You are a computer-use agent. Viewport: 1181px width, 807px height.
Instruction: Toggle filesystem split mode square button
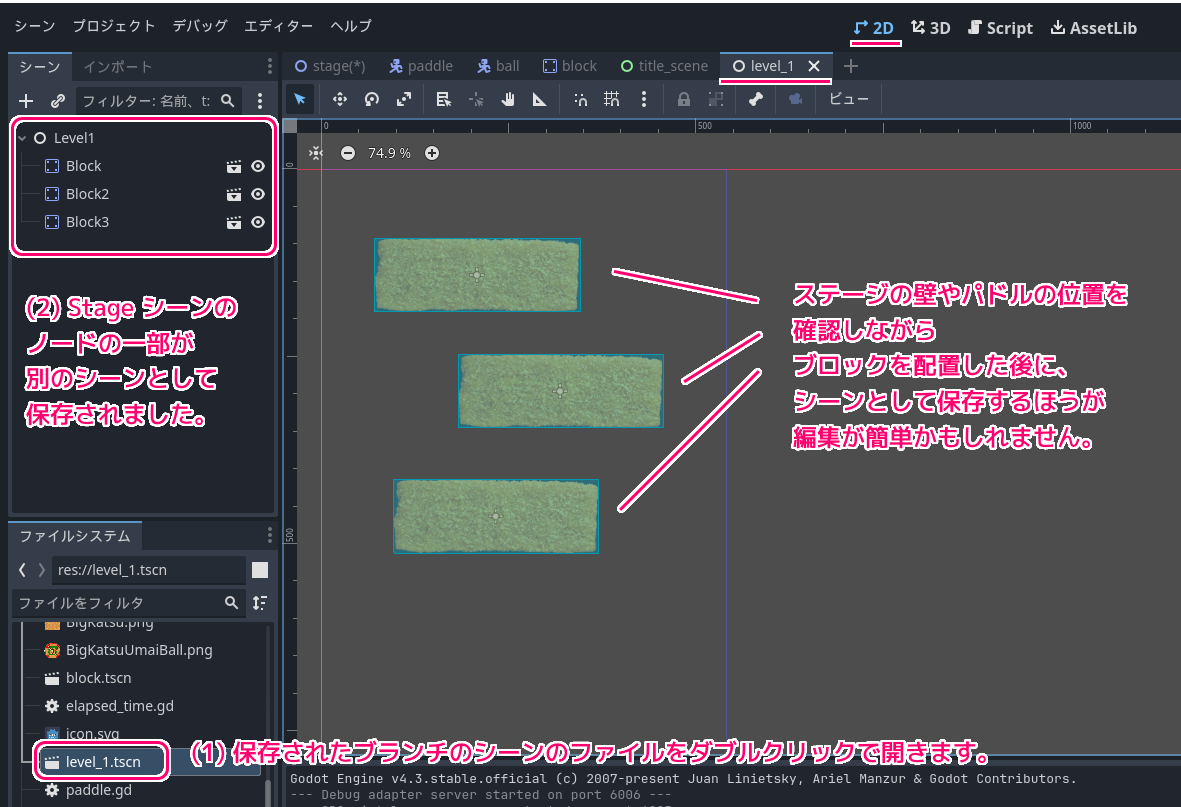coord(260,570)
